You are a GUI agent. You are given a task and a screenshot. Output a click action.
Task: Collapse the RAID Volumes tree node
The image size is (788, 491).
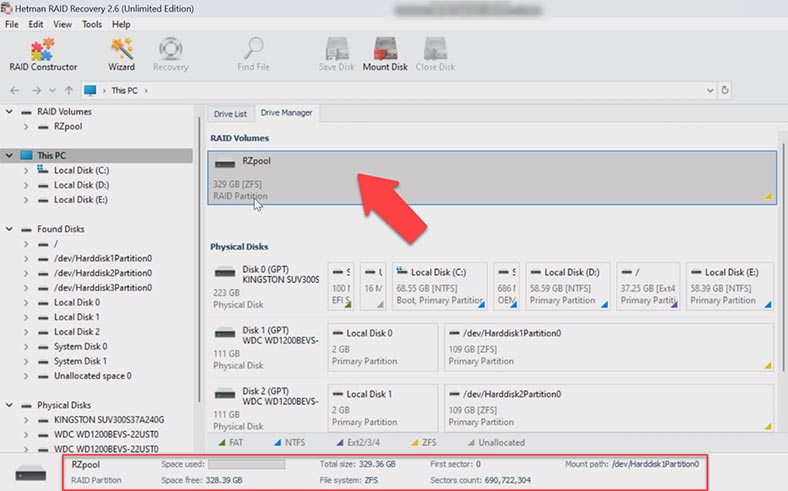tap(9, 112)
